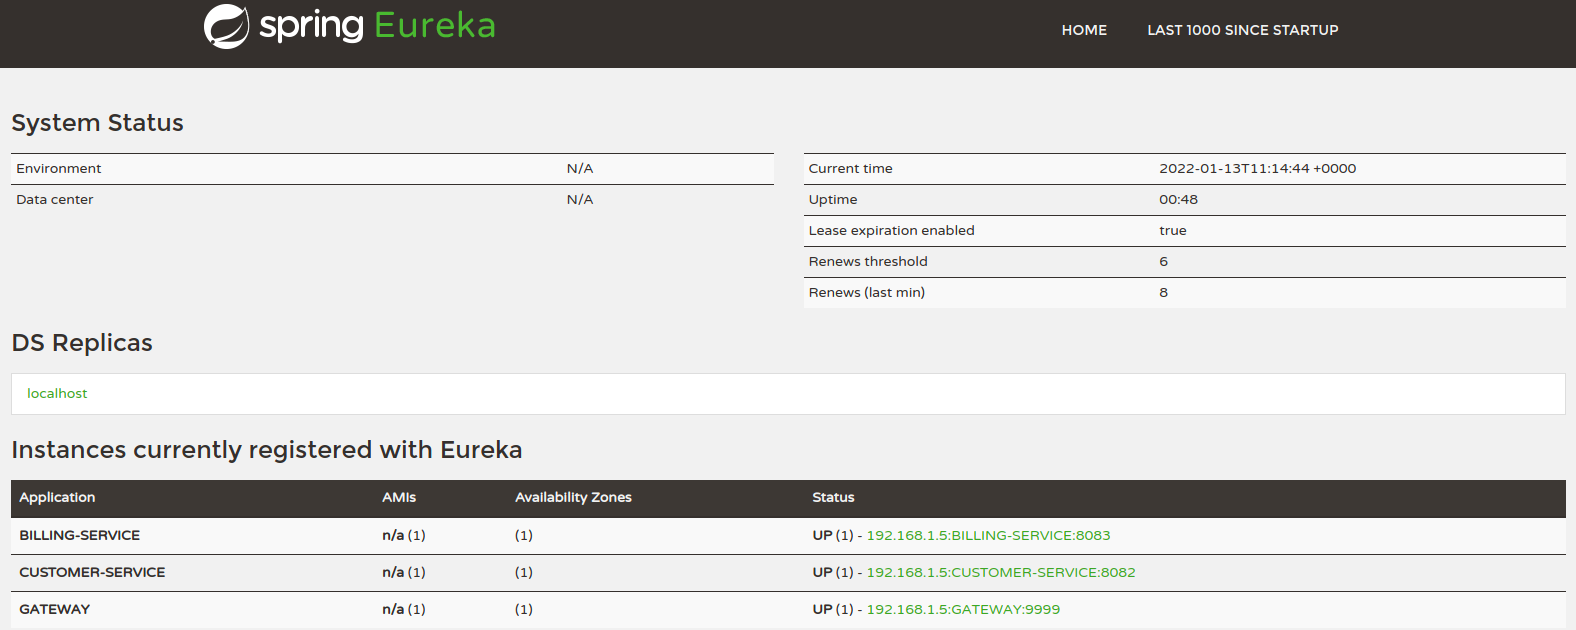1576x630 pixels.
Task: Select UP (1) status of CUSTOMER-SERVICE
Action: pos(833,573)
